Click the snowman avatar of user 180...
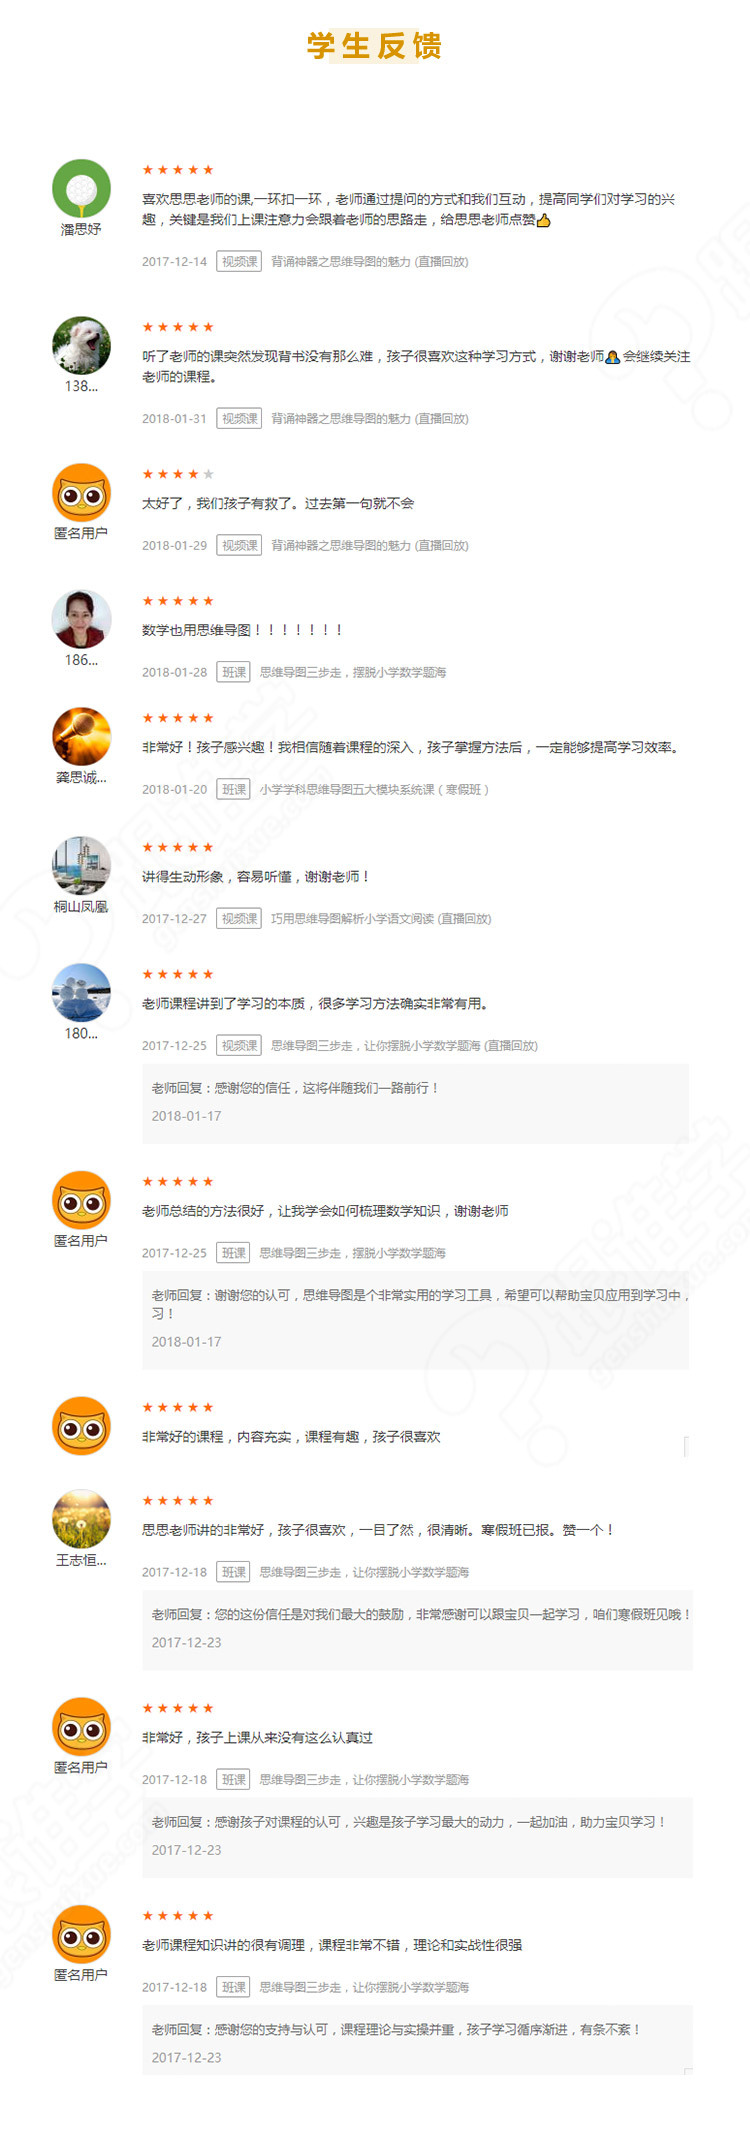This screenshot has width=750, height=2142. [x=81, y=993]
